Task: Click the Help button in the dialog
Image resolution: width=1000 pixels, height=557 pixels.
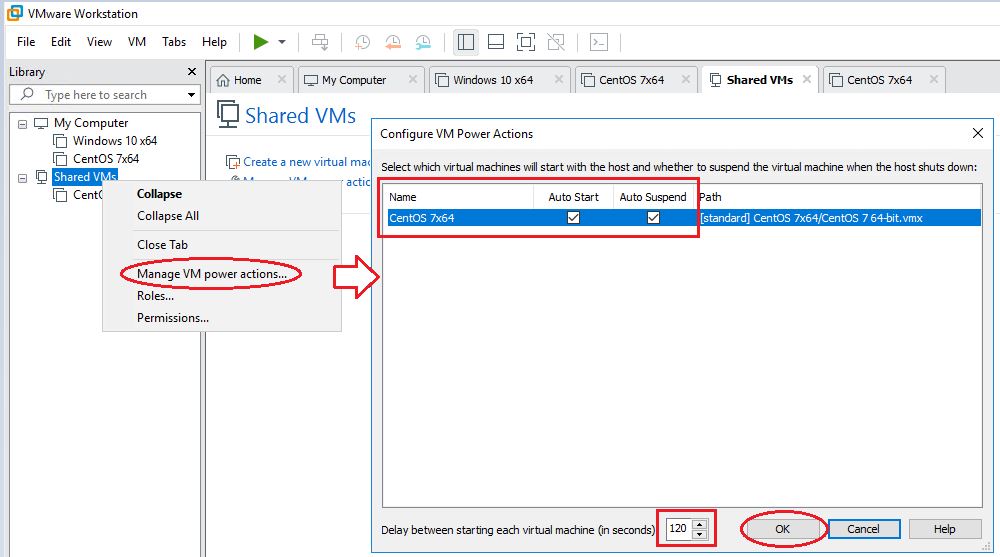Action: click(x=945, y=529)
